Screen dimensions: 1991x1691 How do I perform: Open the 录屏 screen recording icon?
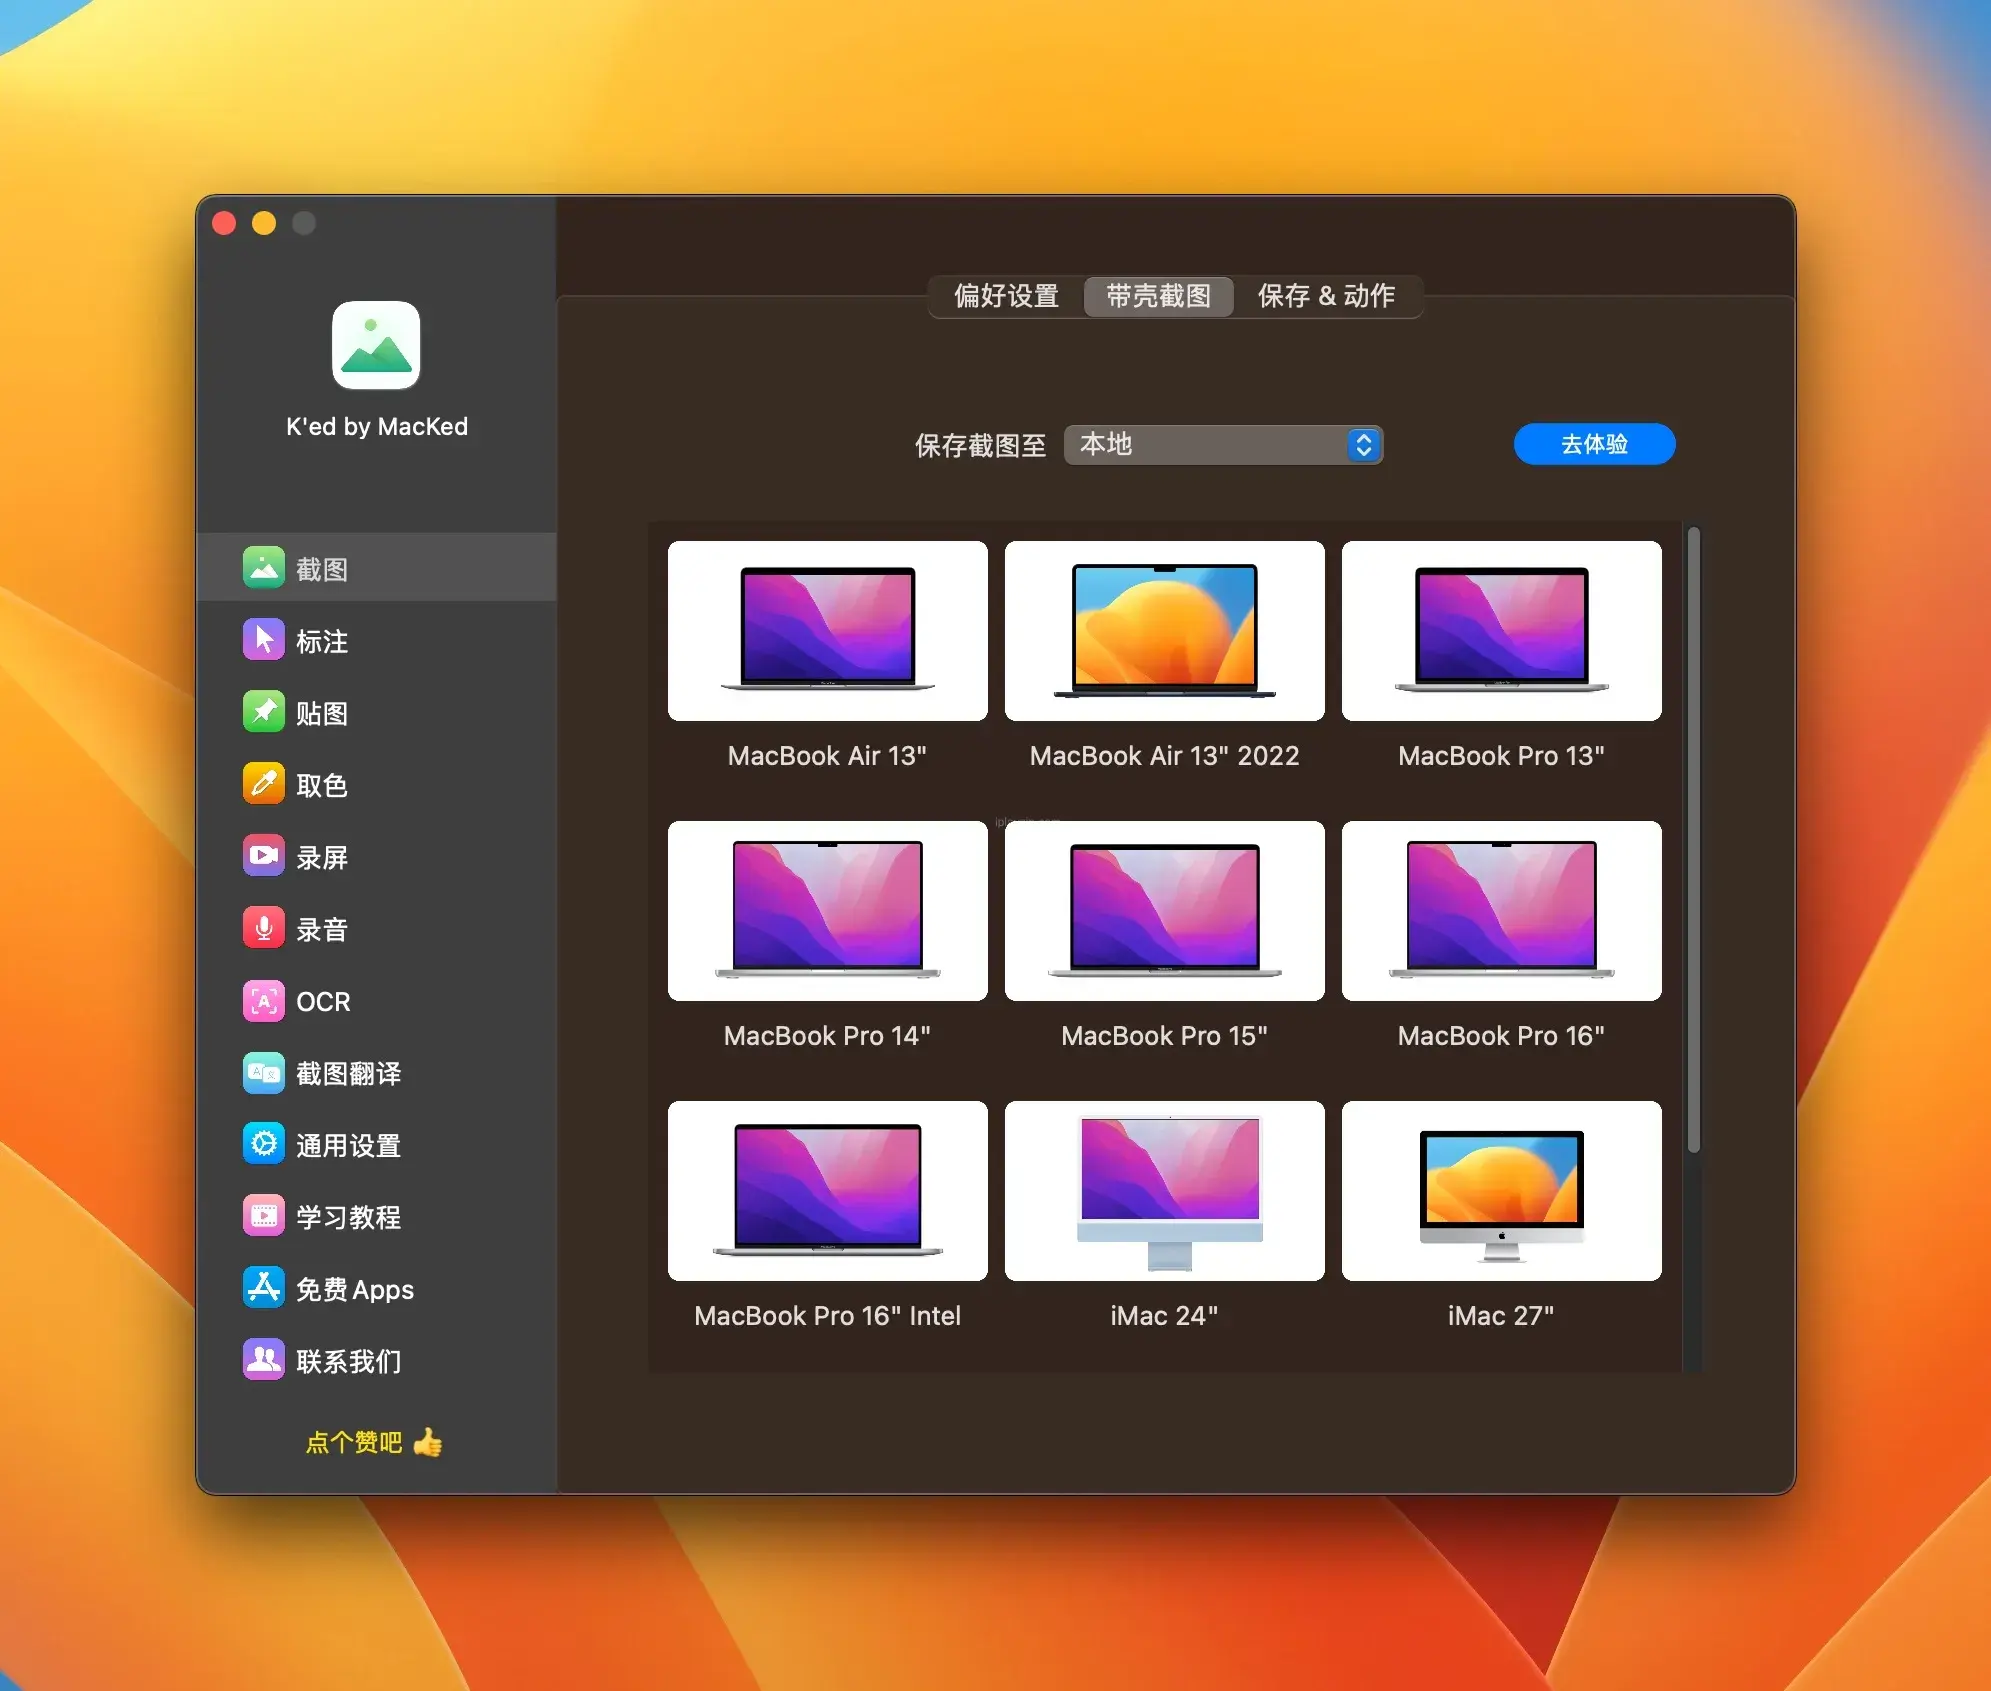pyautogui.click(x=264, y=856)
